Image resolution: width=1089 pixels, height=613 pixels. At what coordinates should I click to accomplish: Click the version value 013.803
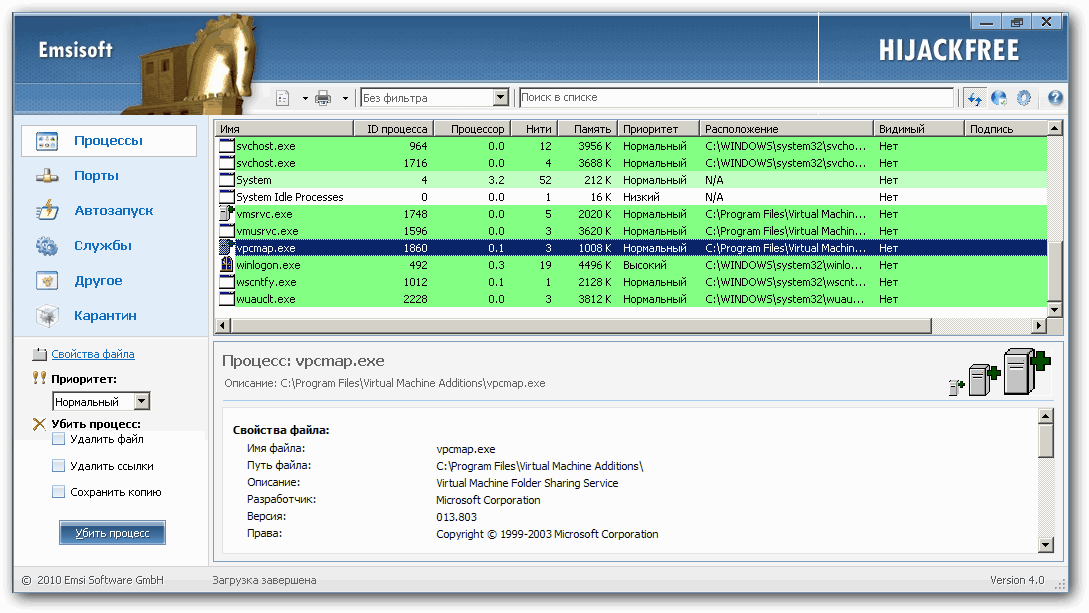(456, 517)
